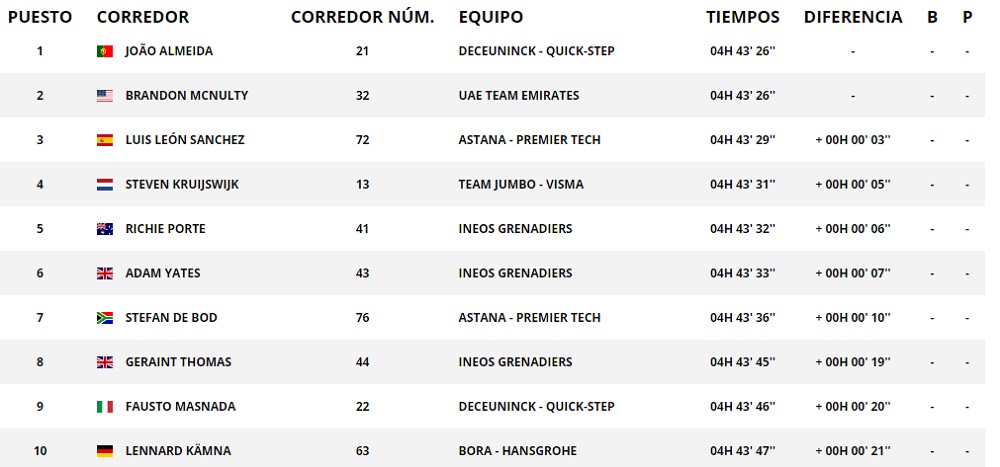Select the UAE Team Emirates team name

point(518,96)
